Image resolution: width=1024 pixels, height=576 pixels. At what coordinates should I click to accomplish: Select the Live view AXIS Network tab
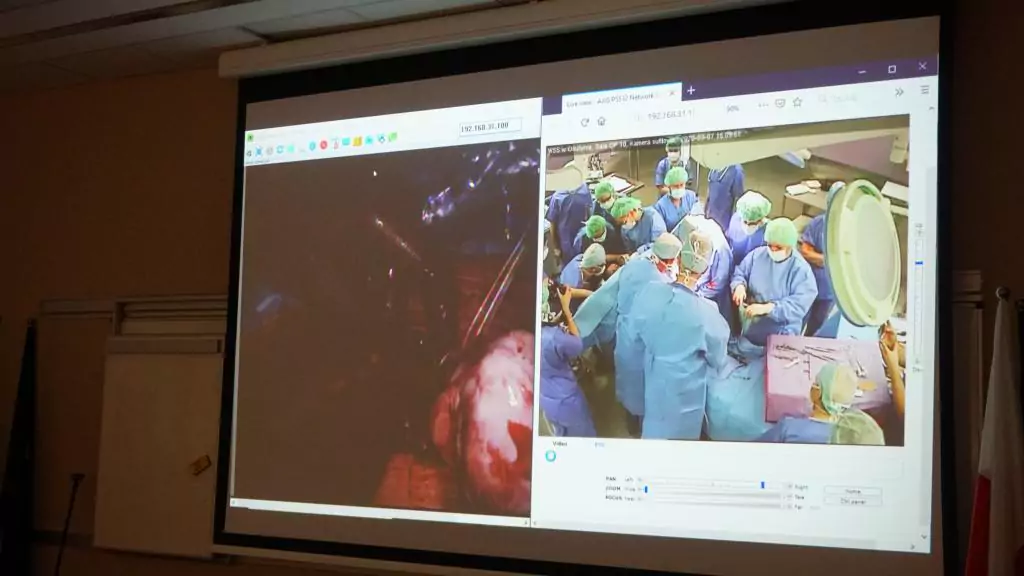608,99
